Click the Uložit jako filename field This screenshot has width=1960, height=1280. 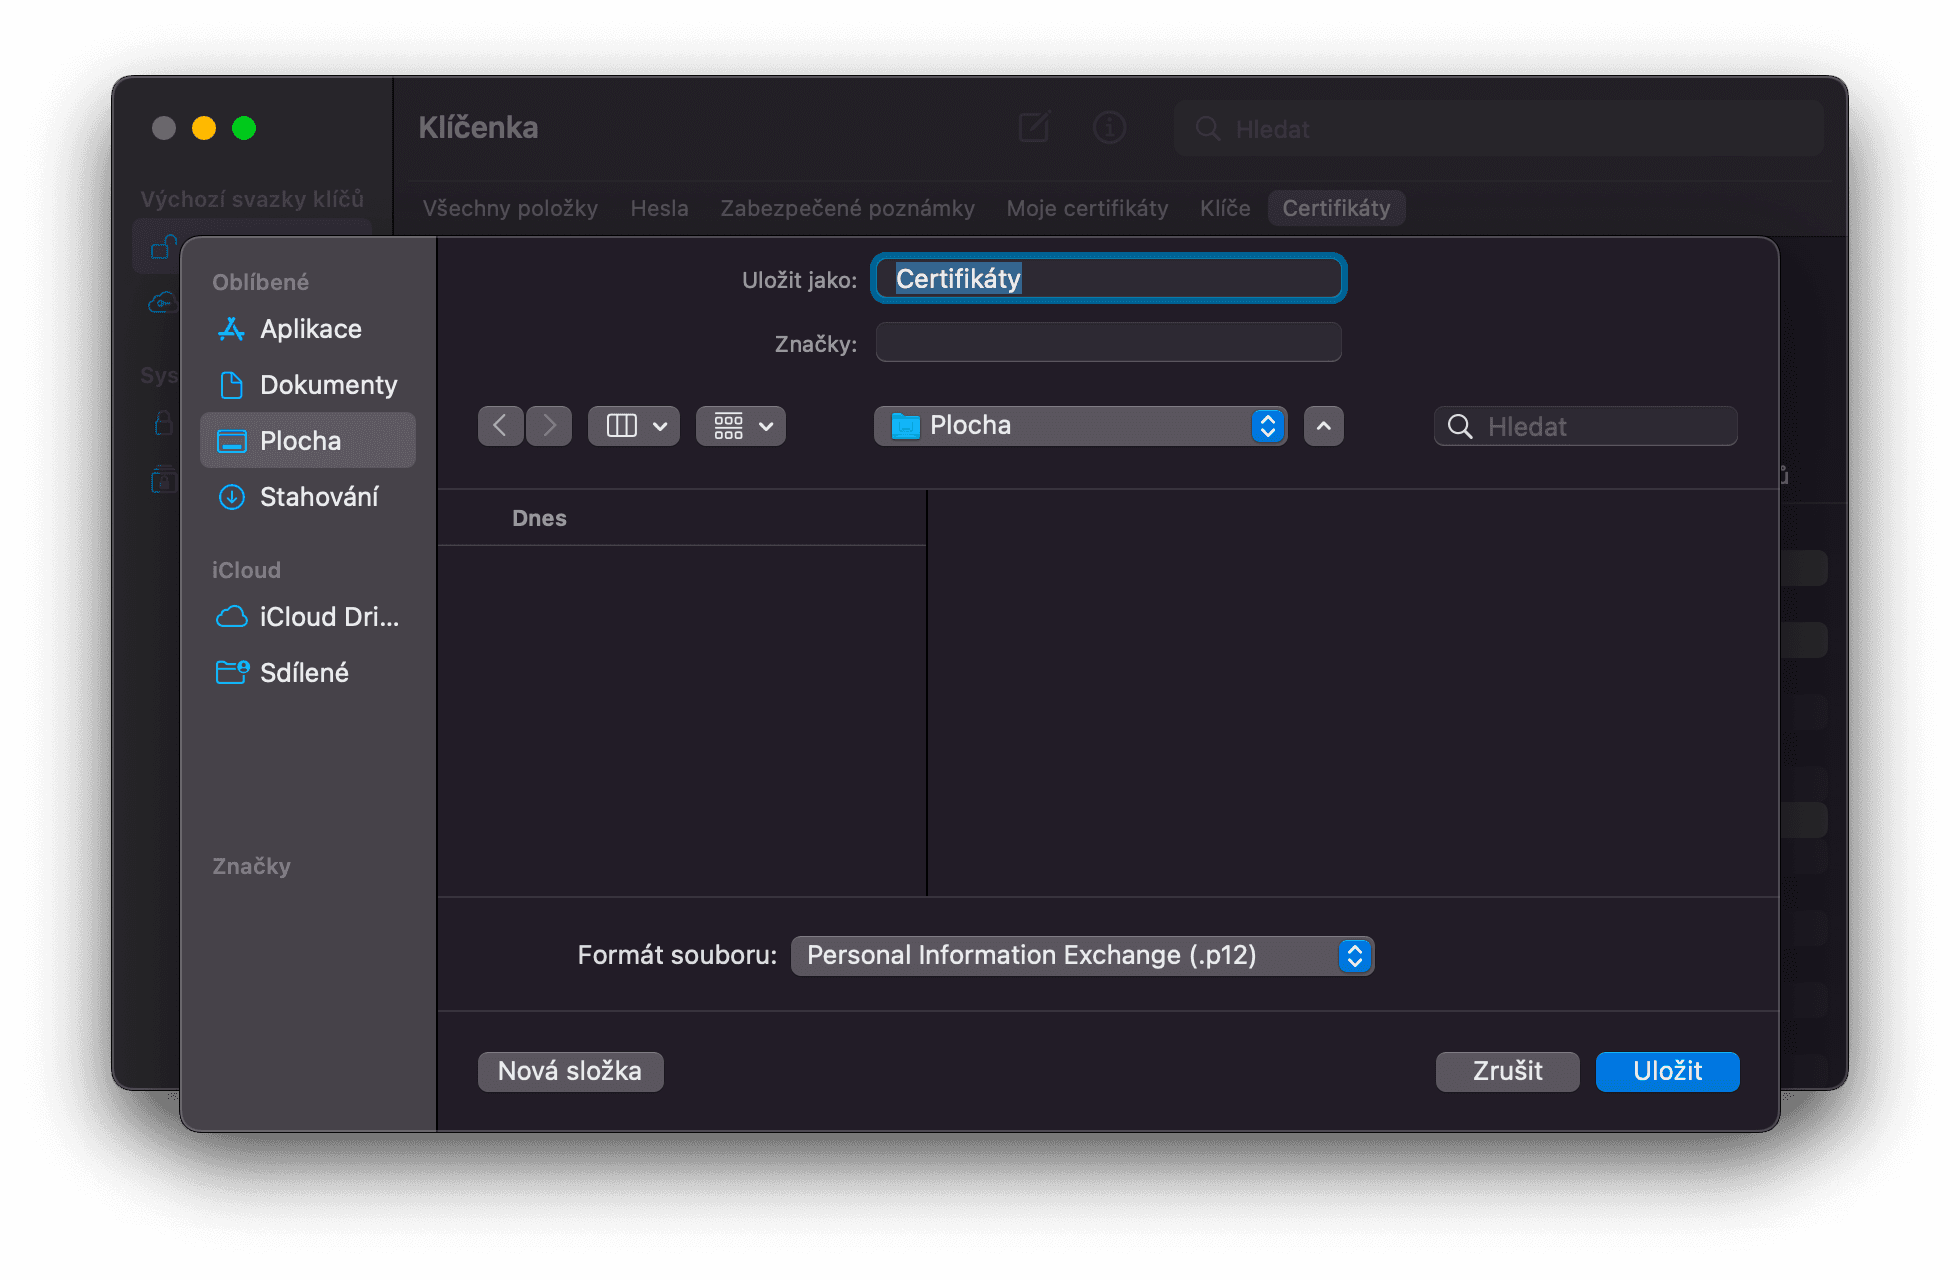pyautogui.click(x=1108, y=279)
